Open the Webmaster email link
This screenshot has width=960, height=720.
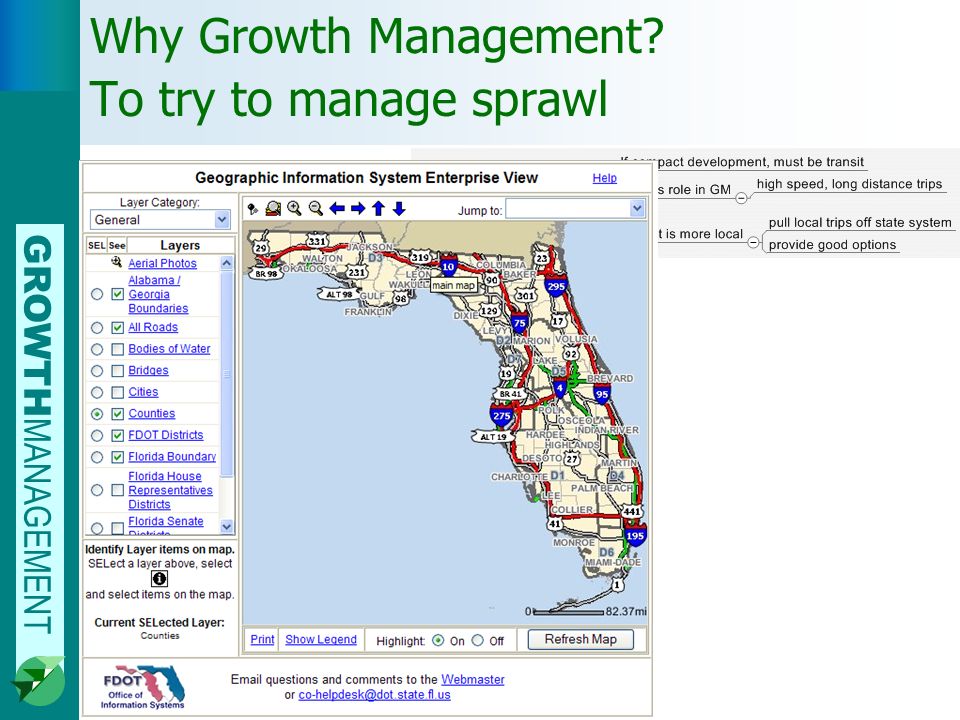[x=473, y=680]
